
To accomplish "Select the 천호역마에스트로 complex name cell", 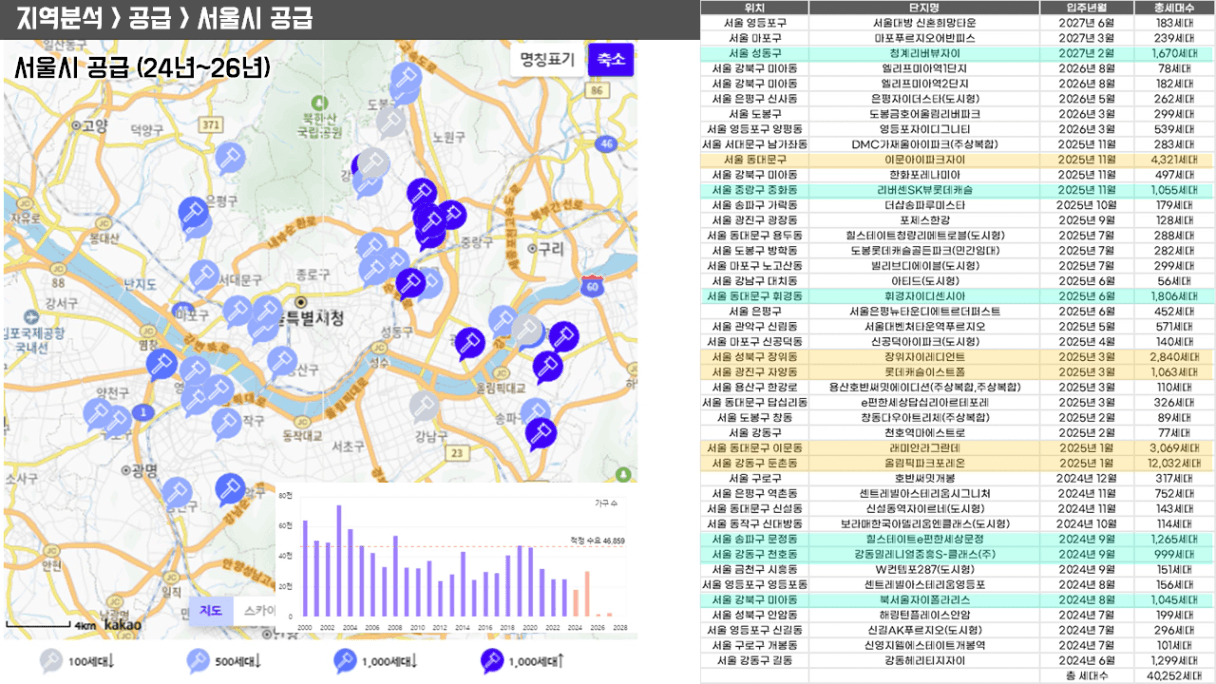I will coord(925,433).
